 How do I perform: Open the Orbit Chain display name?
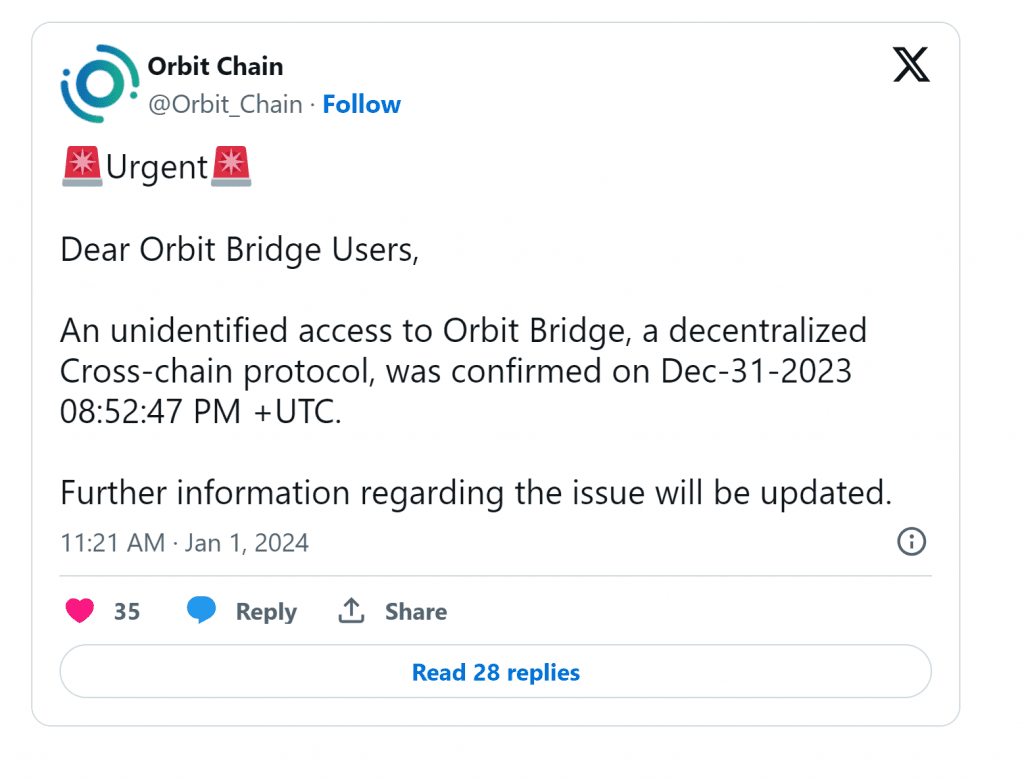tap(215, 66)
